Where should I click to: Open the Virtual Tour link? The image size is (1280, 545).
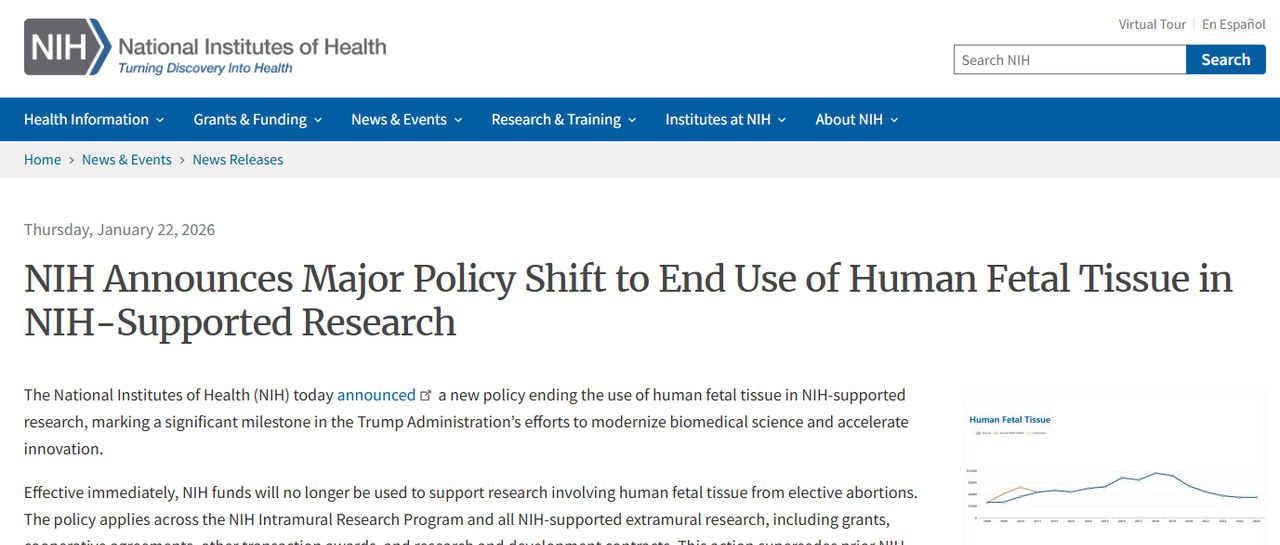[1152, 24]
